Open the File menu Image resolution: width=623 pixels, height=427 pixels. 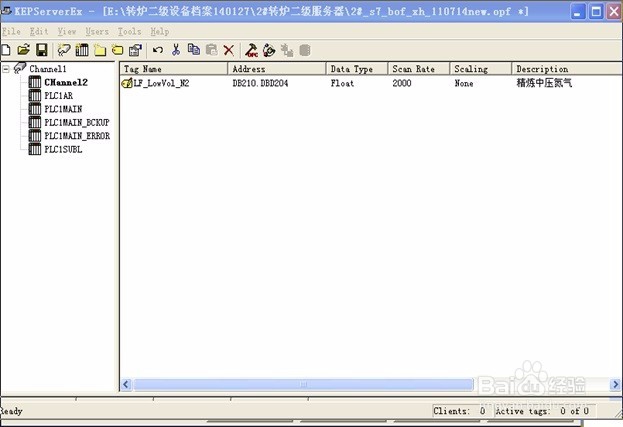11,31
